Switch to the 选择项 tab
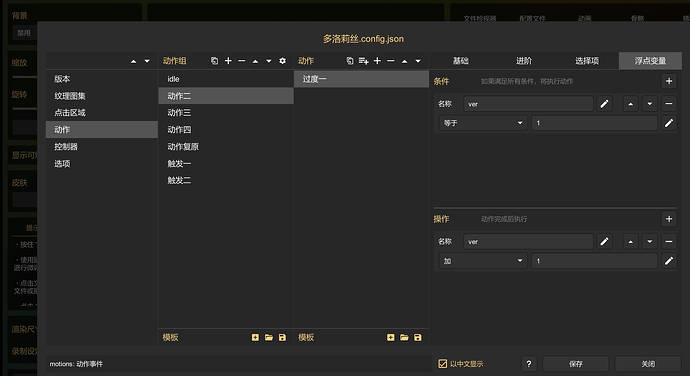The height and width of the screenshot is (376, 690). point(587,61)
